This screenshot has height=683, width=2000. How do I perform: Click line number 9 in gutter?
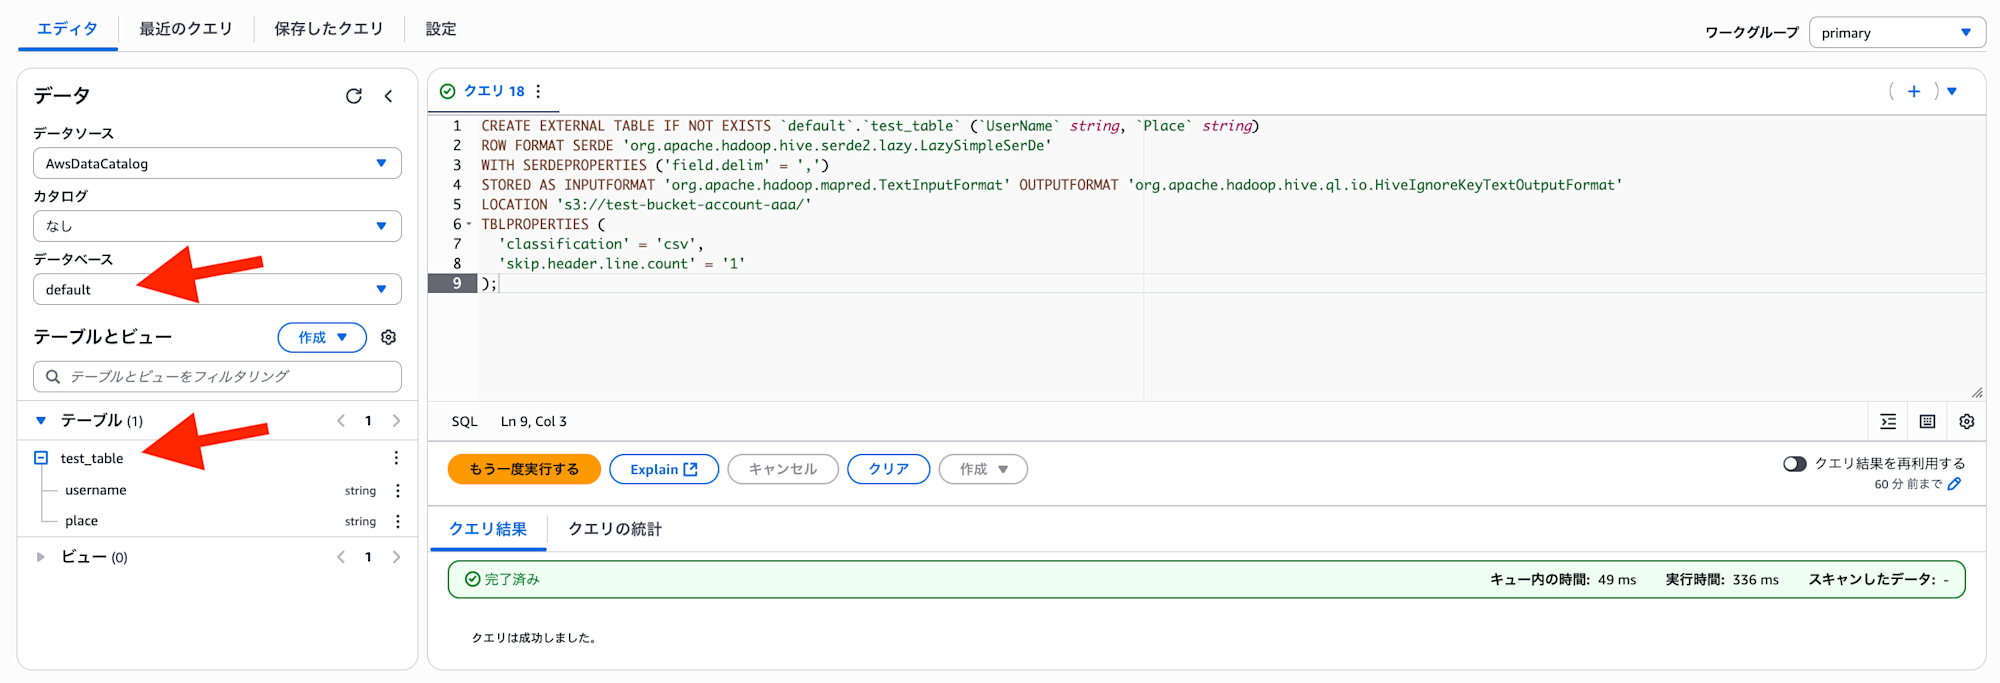pyautogui.click(x=457, y=283)
